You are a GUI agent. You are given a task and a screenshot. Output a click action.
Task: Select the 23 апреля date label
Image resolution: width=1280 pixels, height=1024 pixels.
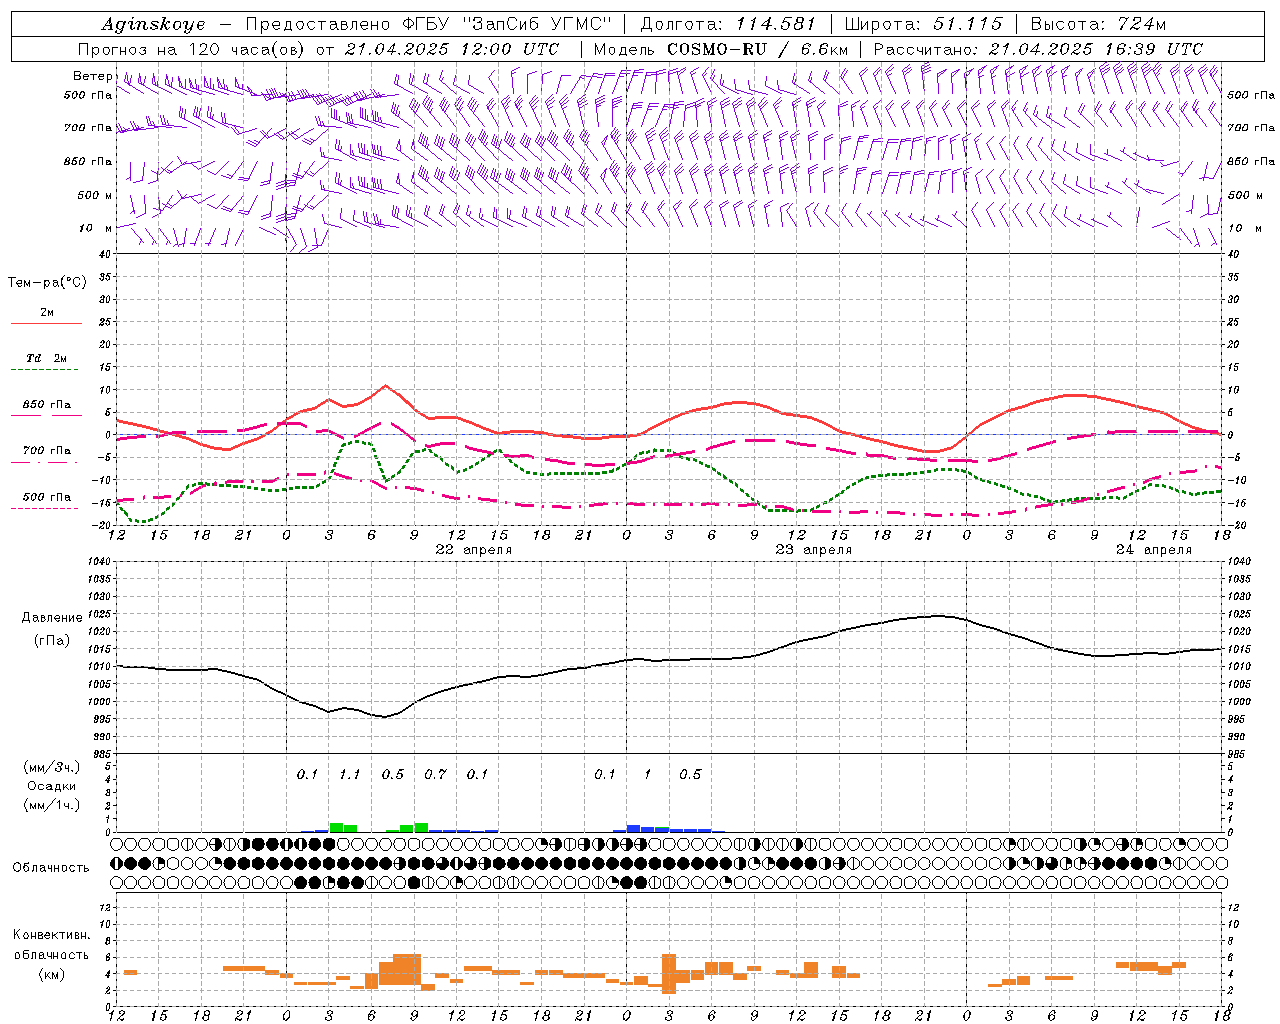[814, 550]
